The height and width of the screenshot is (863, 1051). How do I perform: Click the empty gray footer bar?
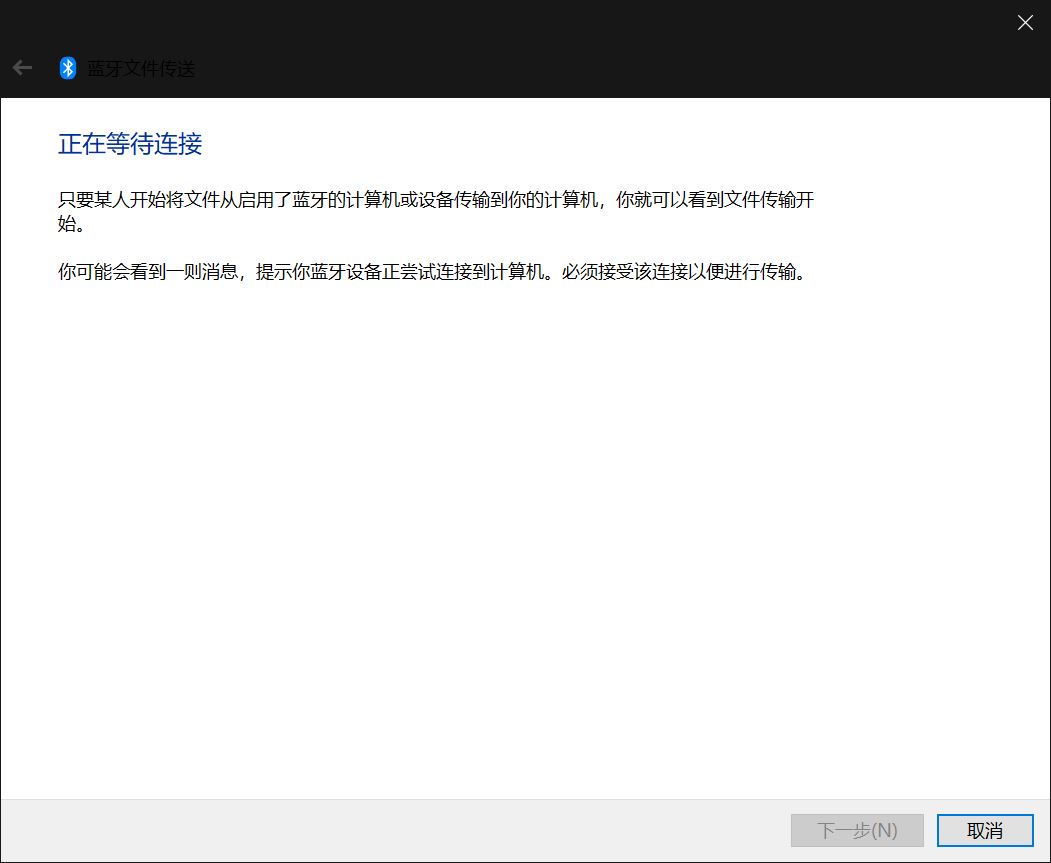(400, 830)
